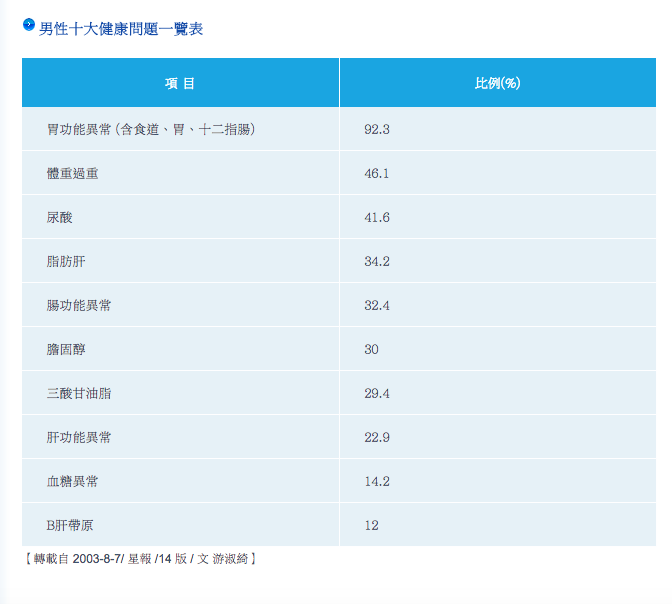Screen dimensions: 672x604
Task: Select the value 30 for 膽固醇
Action: [371, 349]
